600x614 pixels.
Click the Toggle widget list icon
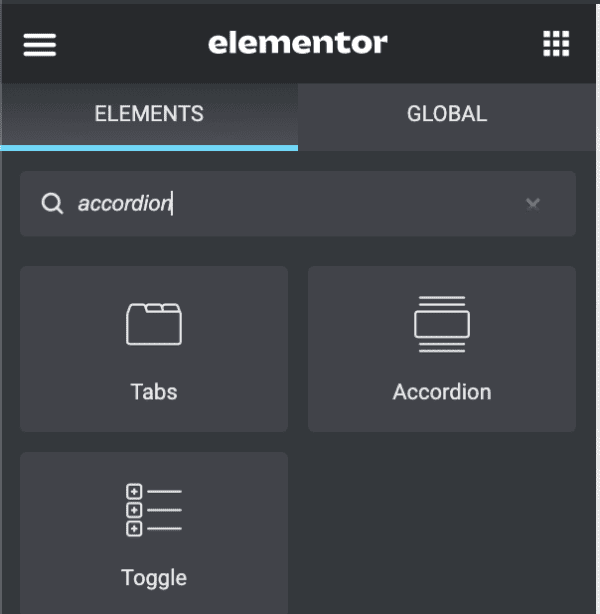pyautogui.click(x=154, y=510)
